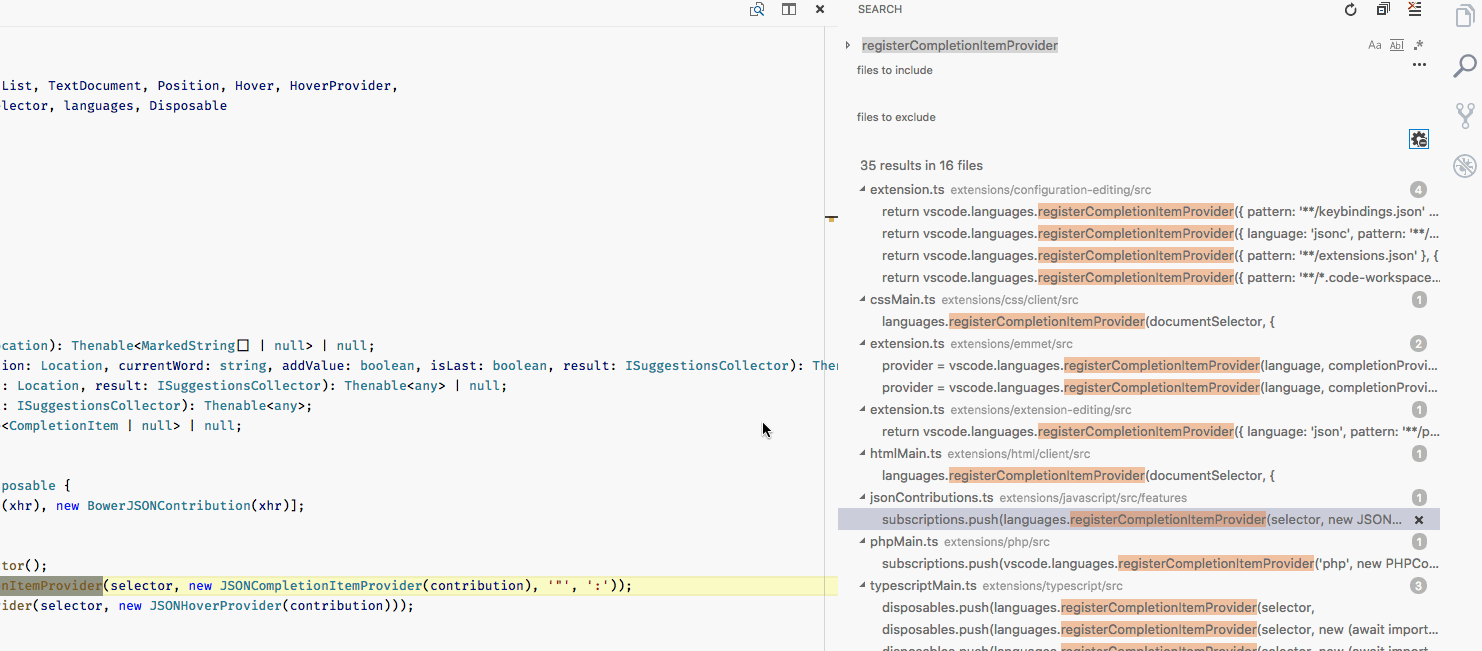Click the editor vertical scrollbar marker
The image size is (1482, 651).
831,218
